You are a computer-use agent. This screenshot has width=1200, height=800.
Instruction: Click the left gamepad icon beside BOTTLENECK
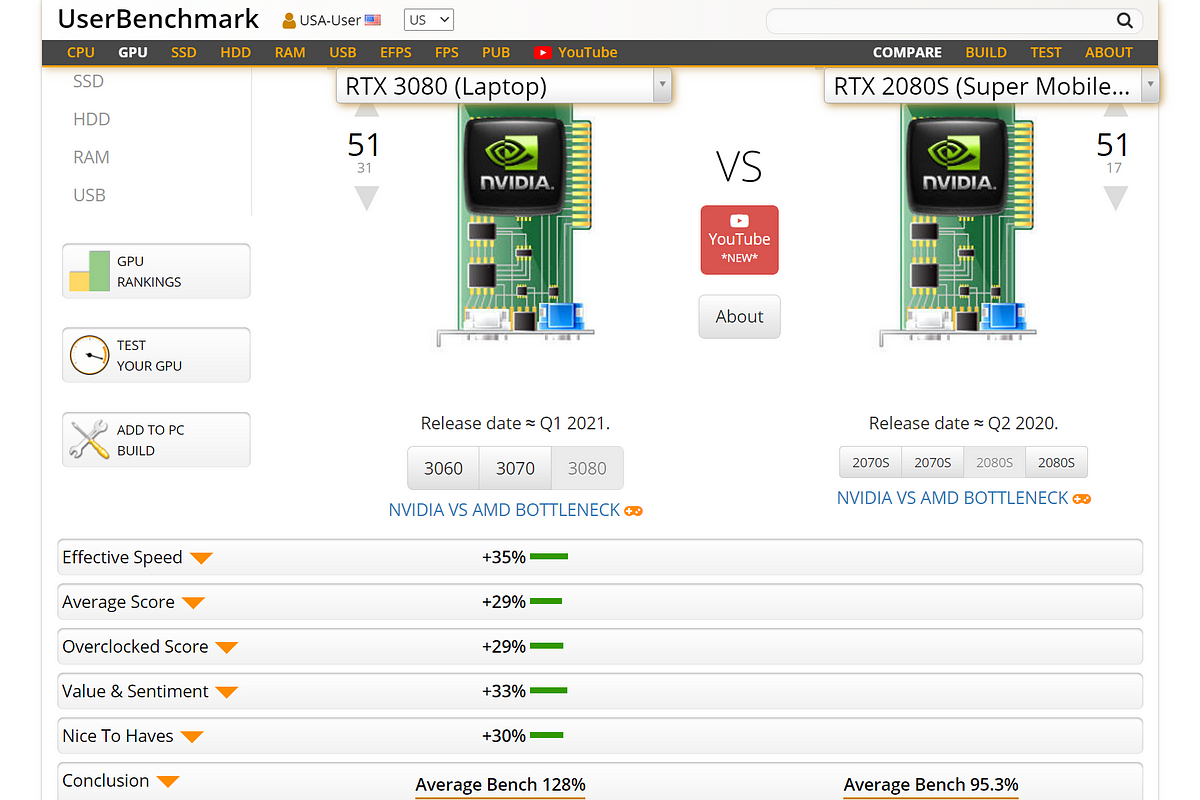[634, 510]
